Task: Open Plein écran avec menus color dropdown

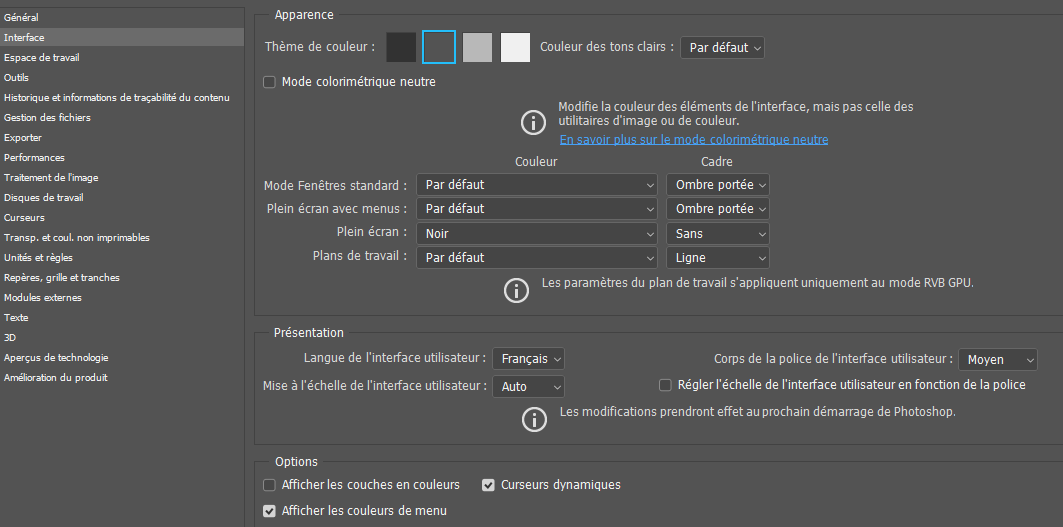Action: tap(536, 209)
